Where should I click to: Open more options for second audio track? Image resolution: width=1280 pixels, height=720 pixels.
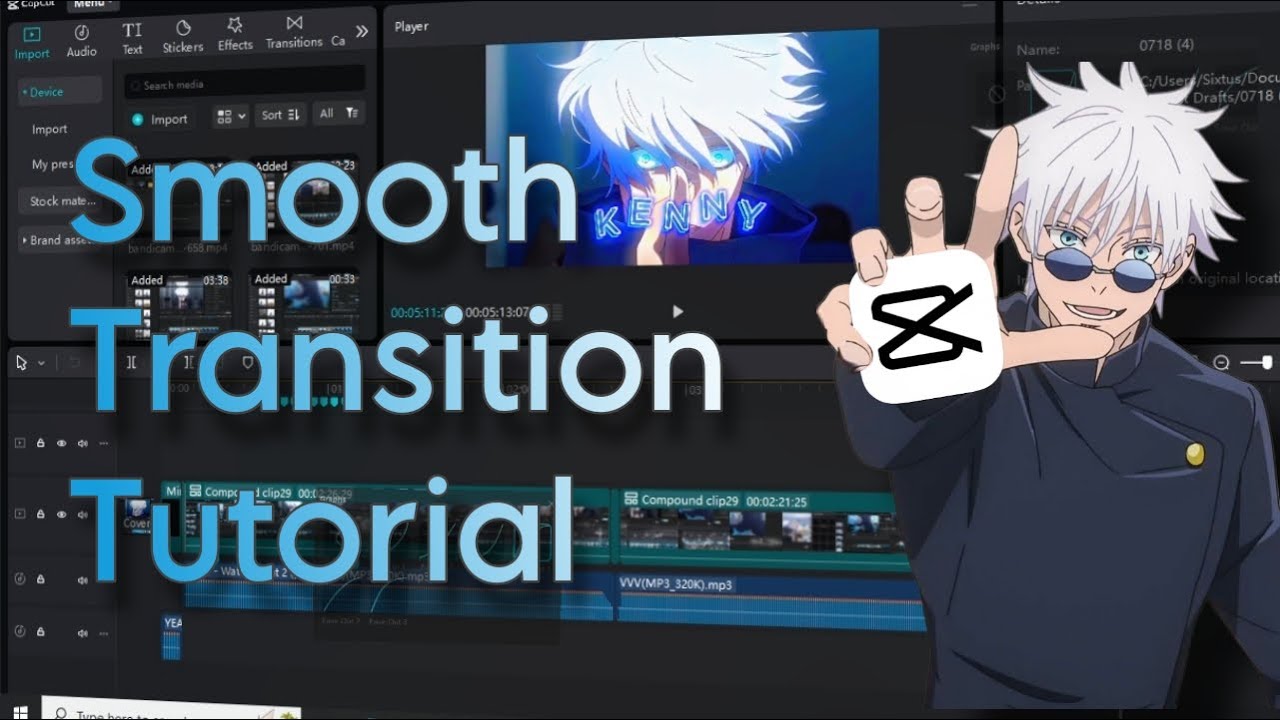click(x=103, y=633)
